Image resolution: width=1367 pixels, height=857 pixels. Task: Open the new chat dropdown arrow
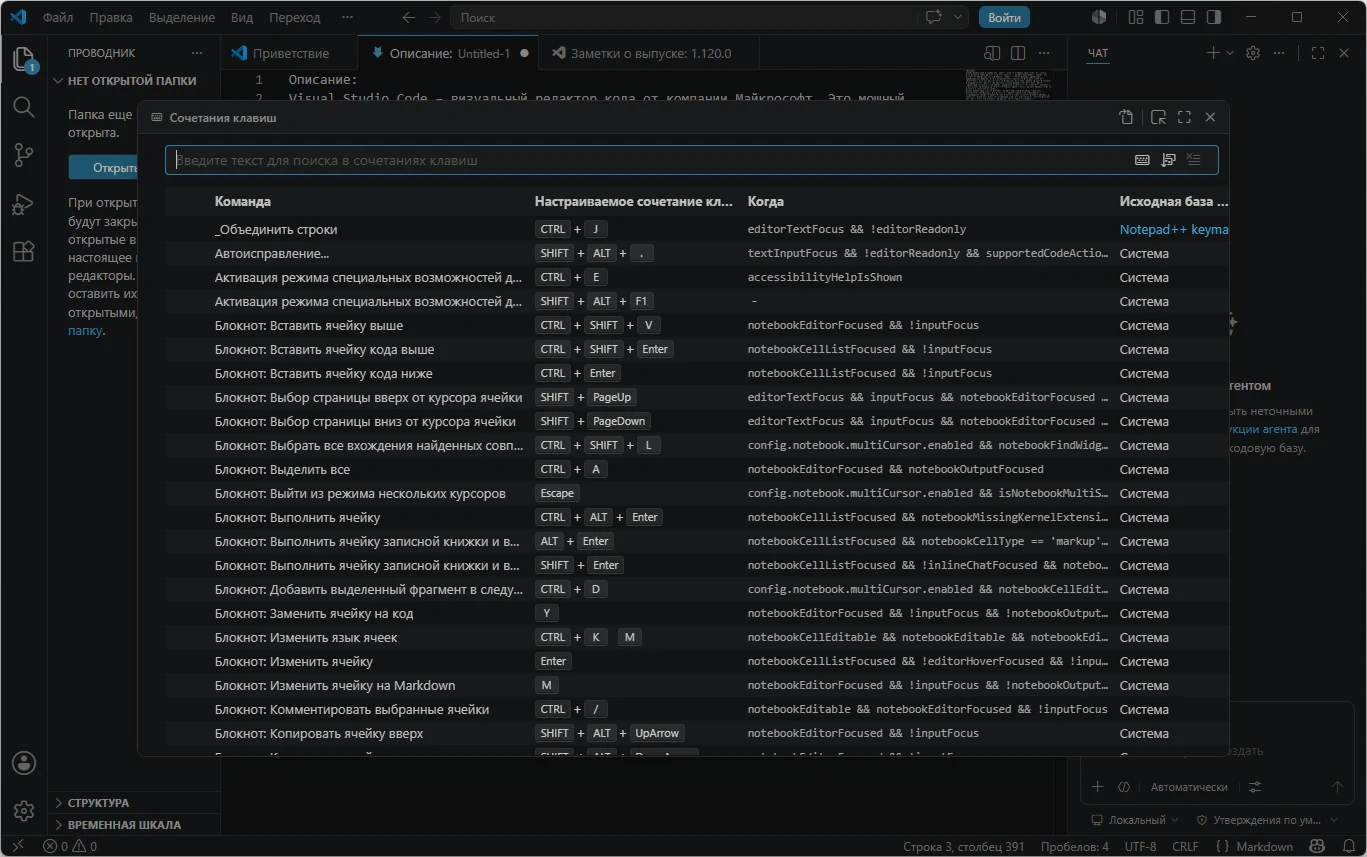coord(1230,53)
